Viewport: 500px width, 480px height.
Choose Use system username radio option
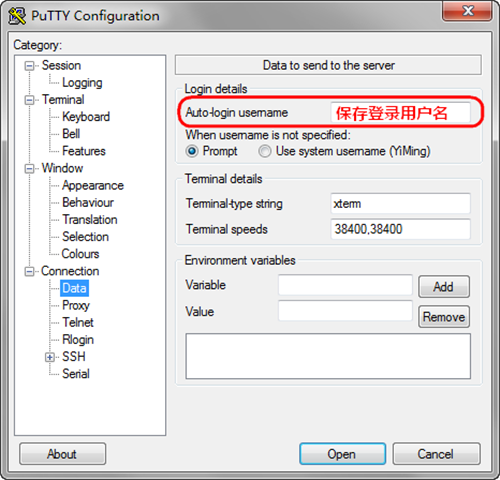(265, 151)
